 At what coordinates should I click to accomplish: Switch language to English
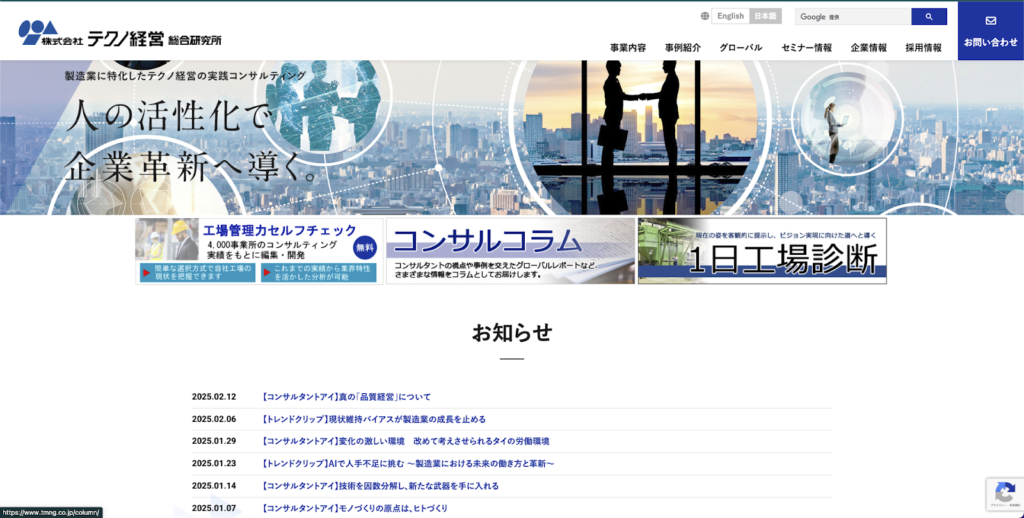coord(730,16)
